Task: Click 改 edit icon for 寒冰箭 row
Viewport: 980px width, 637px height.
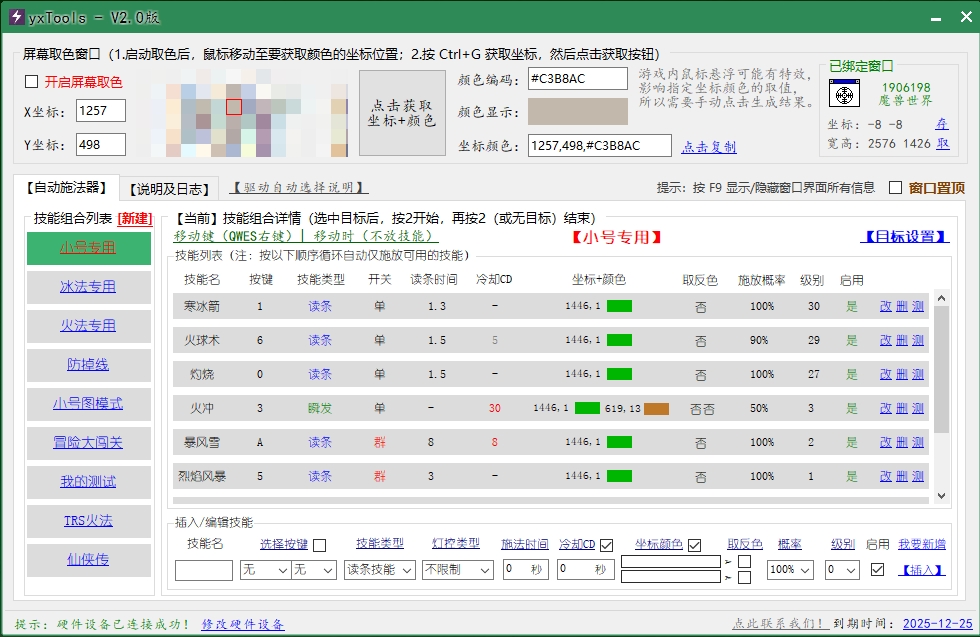Action: (x=885, y=307)
